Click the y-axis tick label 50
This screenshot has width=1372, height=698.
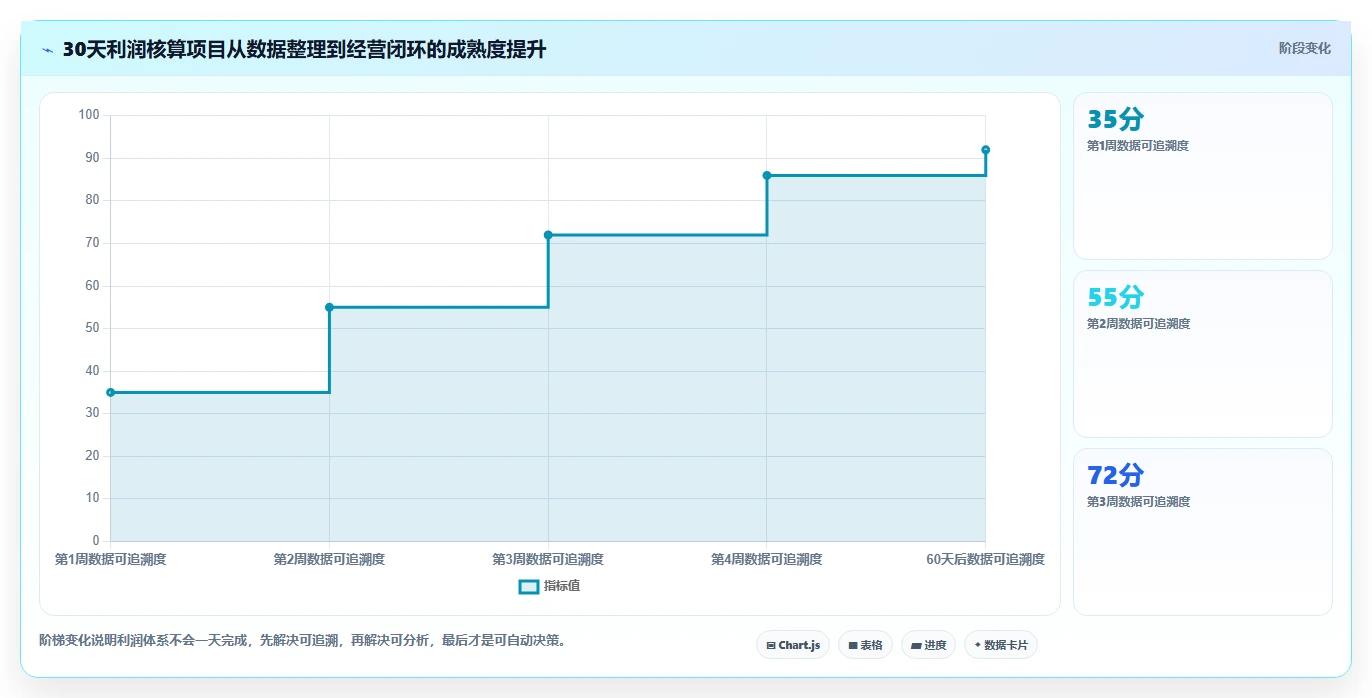[x=92, y=328]
